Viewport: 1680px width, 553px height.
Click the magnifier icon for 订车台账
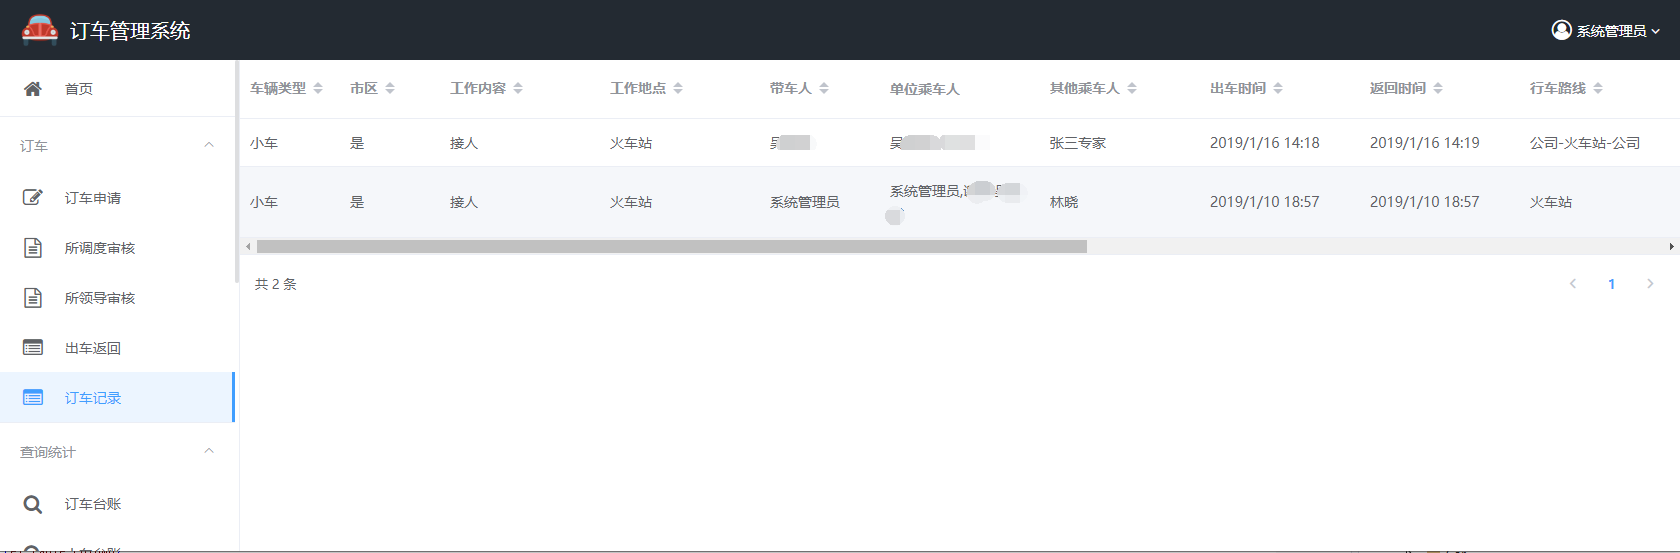click(33, 504)
